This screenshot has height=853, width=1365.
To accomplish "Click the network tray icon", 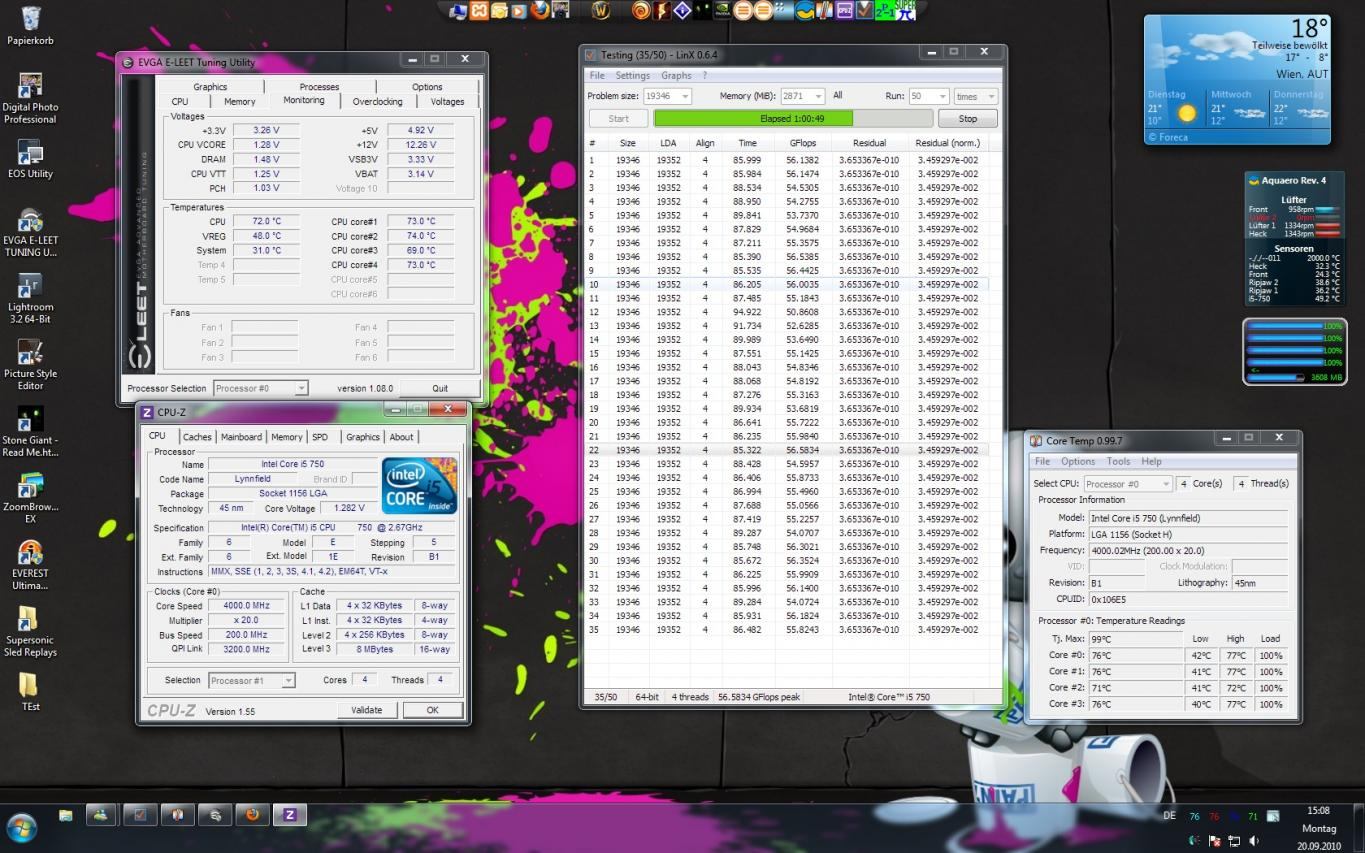I will click(x=1234, y=841).
